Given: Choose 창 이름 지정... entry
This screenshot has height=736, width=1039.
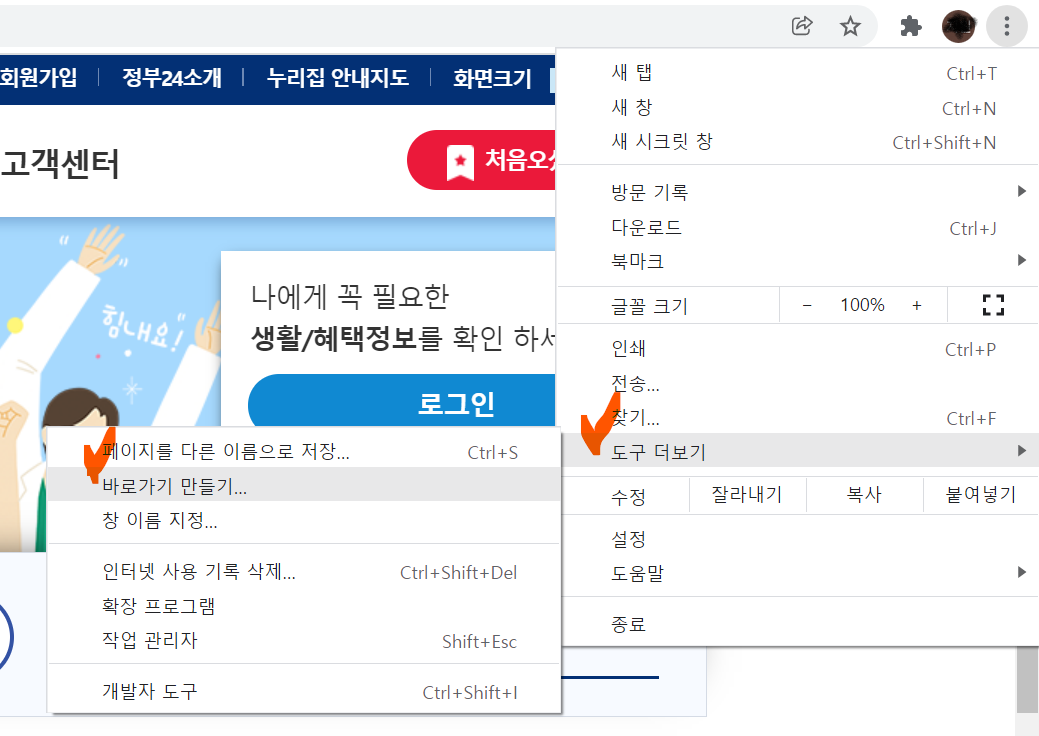Looking at the screenshot, I should click(x=304, y=519).
